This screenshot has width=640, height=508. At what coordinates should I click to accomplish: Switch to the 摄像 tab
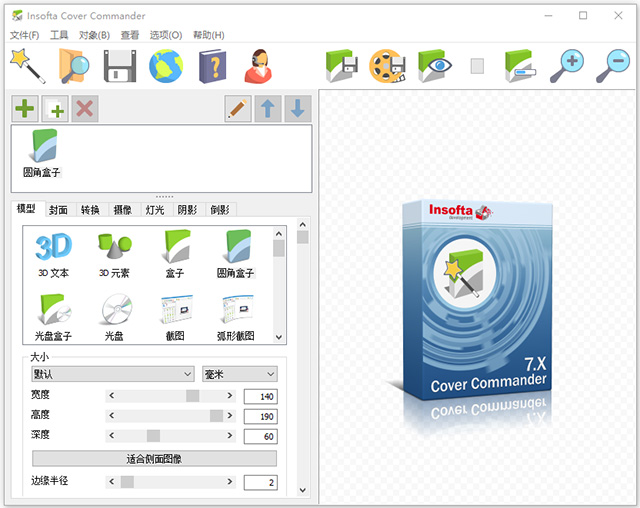click(122, 210)
